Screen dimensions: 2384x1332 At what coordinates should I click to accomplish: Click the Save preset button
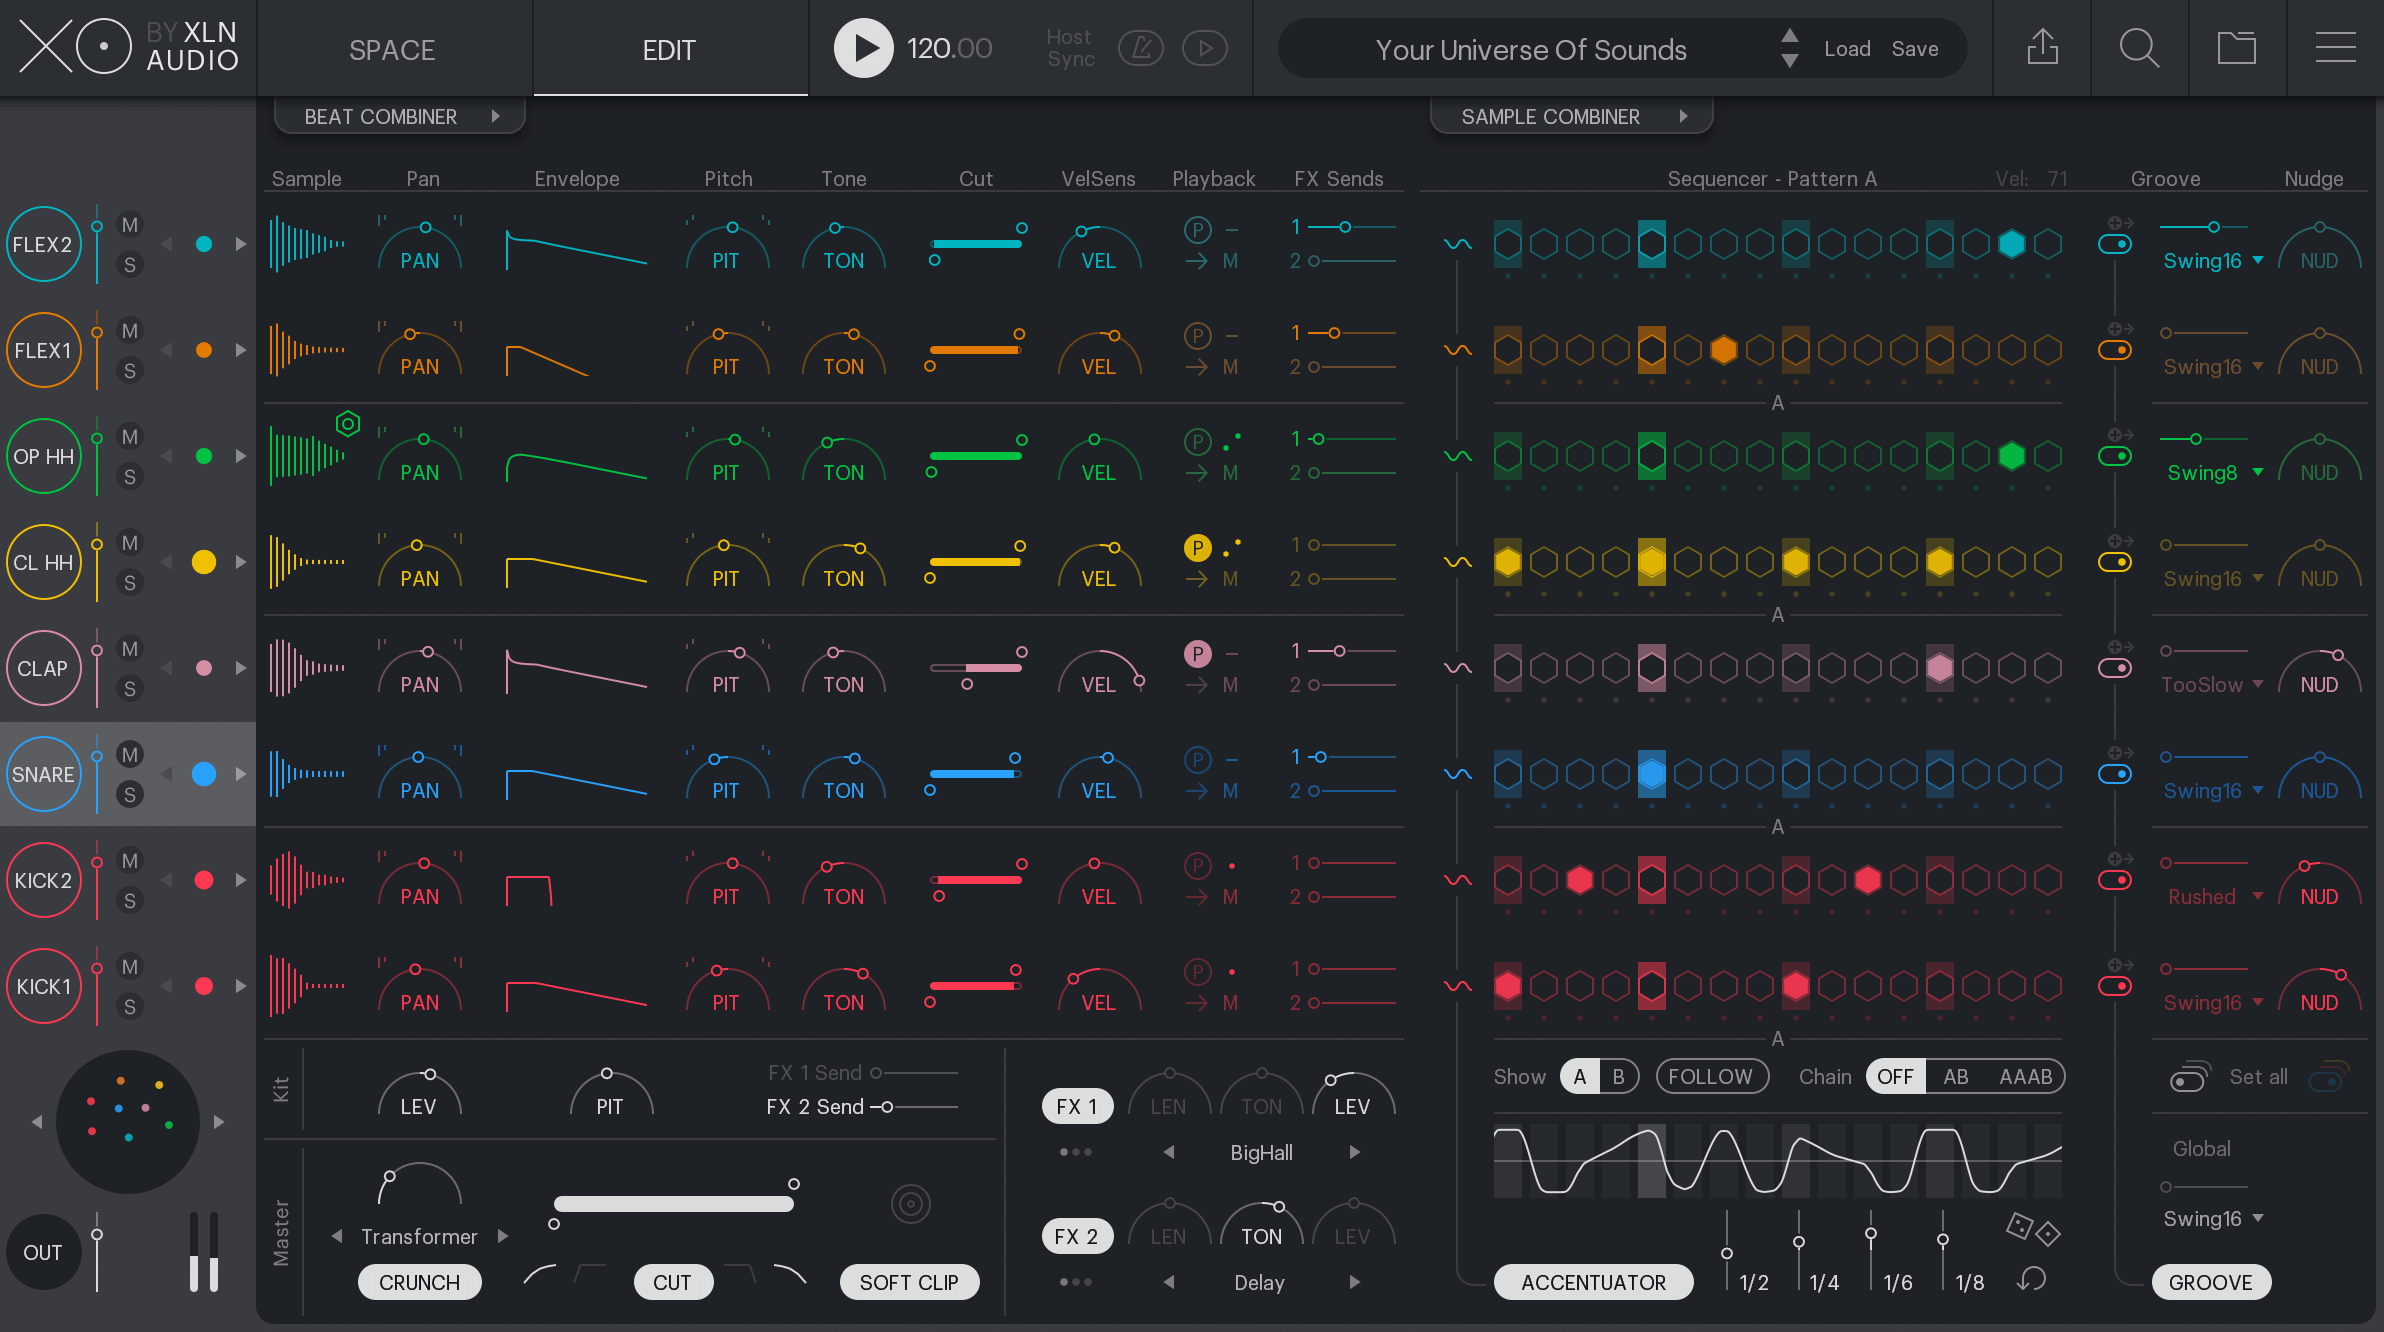1912,47
